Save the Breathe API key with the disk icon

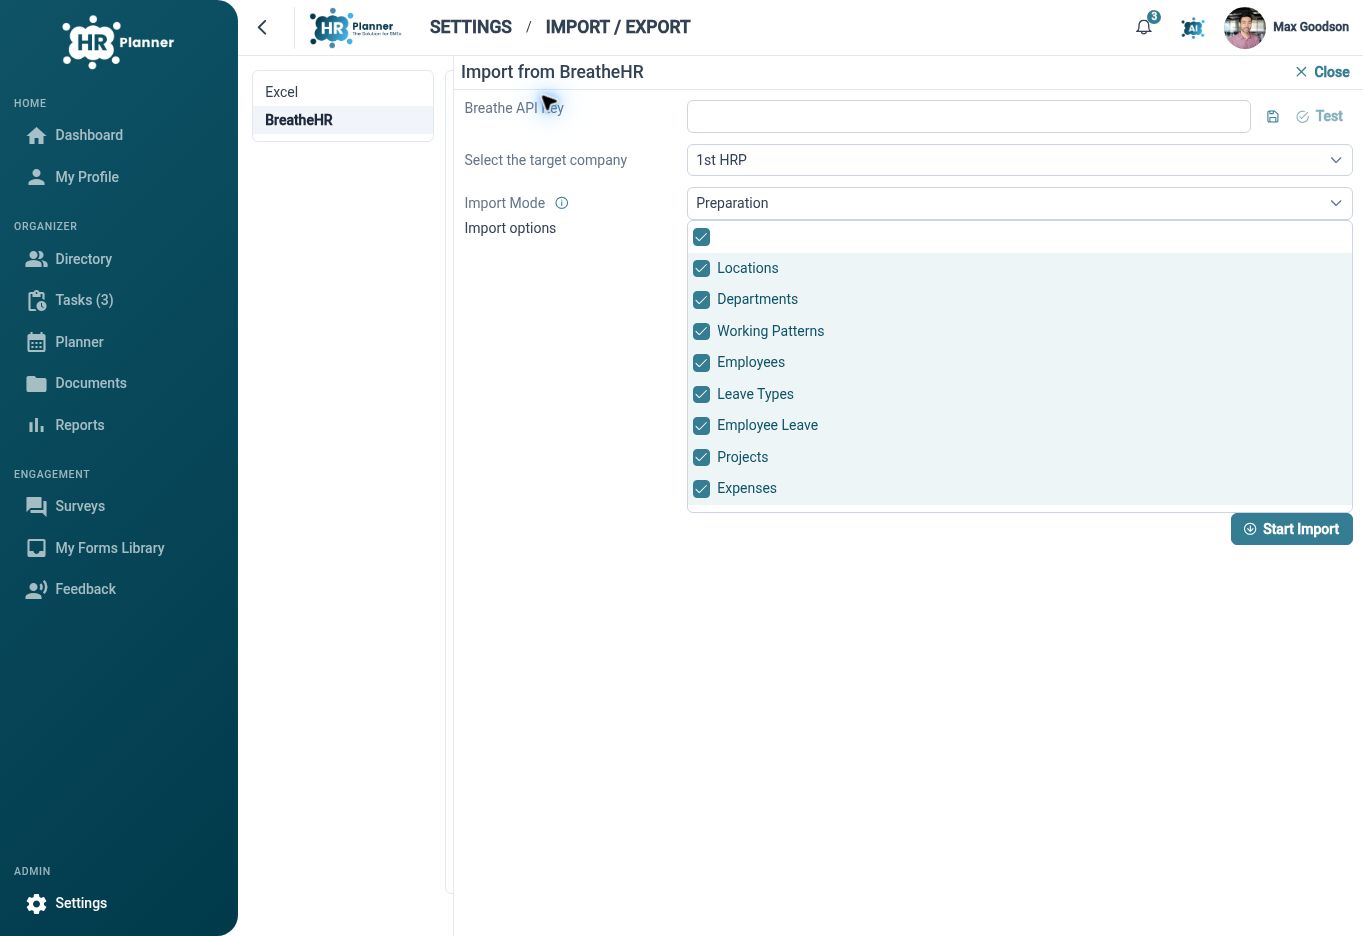[x=1273, y=117]
